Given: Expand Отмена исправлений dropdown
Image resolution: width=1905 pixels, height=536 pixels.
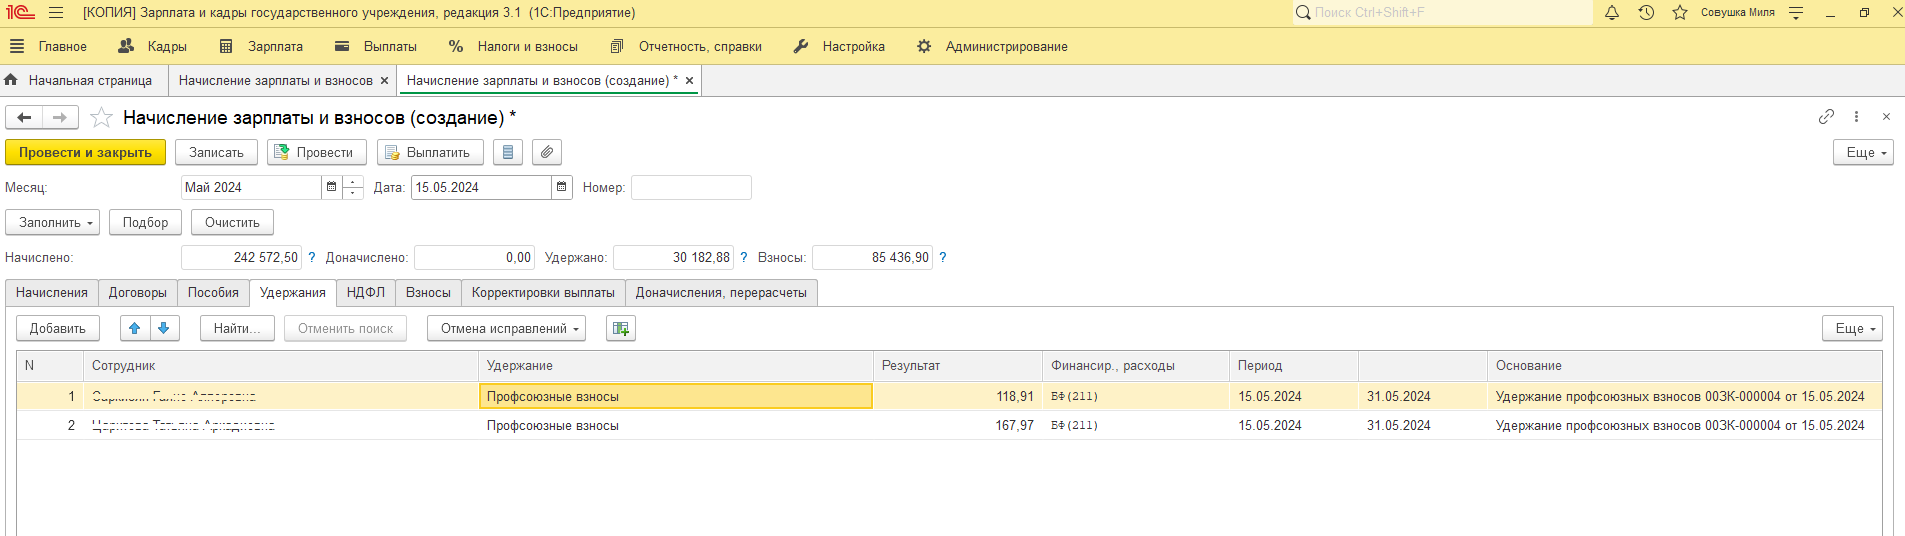Looking at the screenshot, I should coord(506,328).
